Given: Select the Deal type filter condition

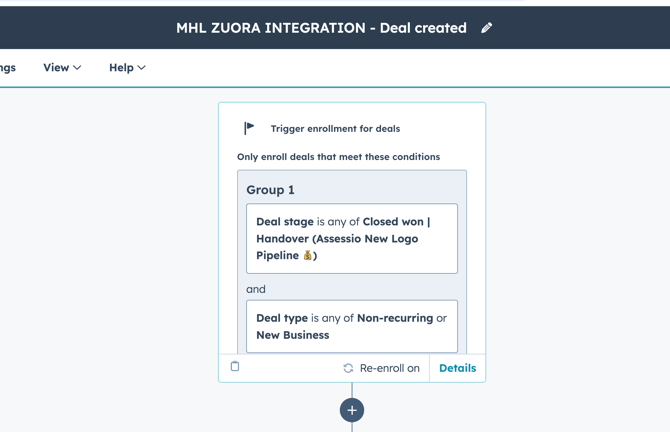Looking at the screenshot, I should (x=352, y=326).
